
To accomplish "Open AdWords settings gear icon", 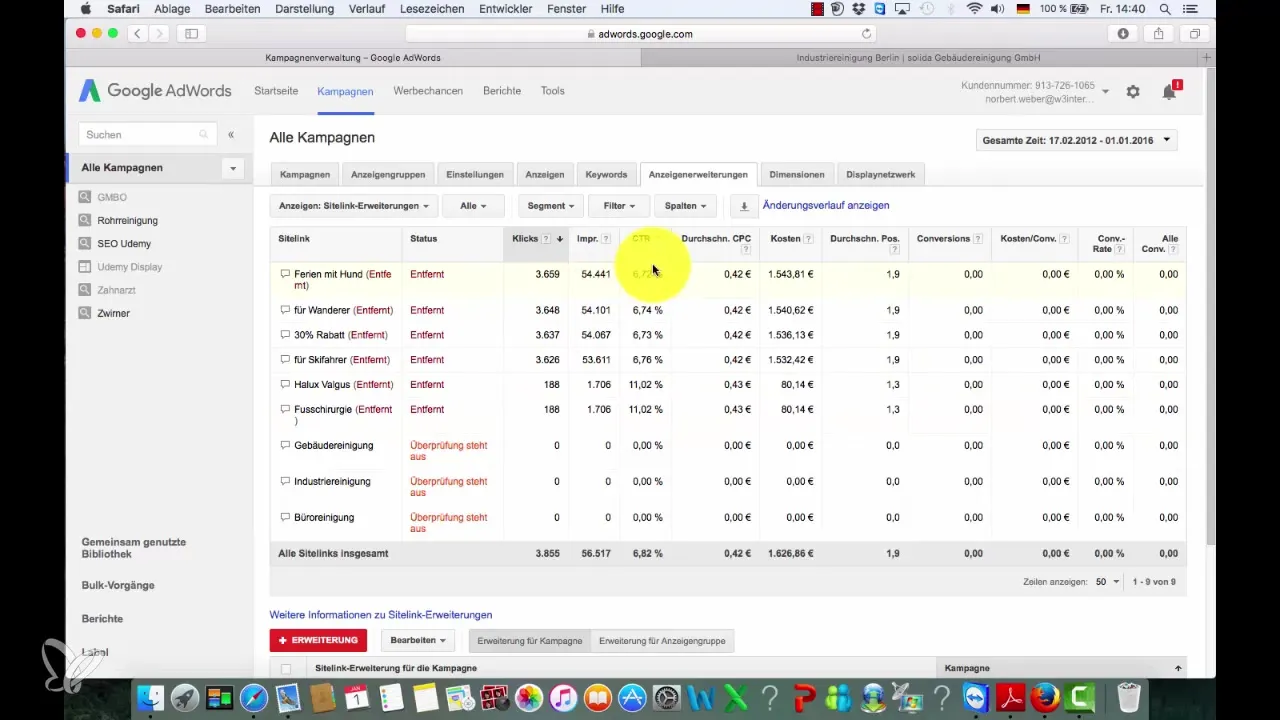I will coord(1133,91).
